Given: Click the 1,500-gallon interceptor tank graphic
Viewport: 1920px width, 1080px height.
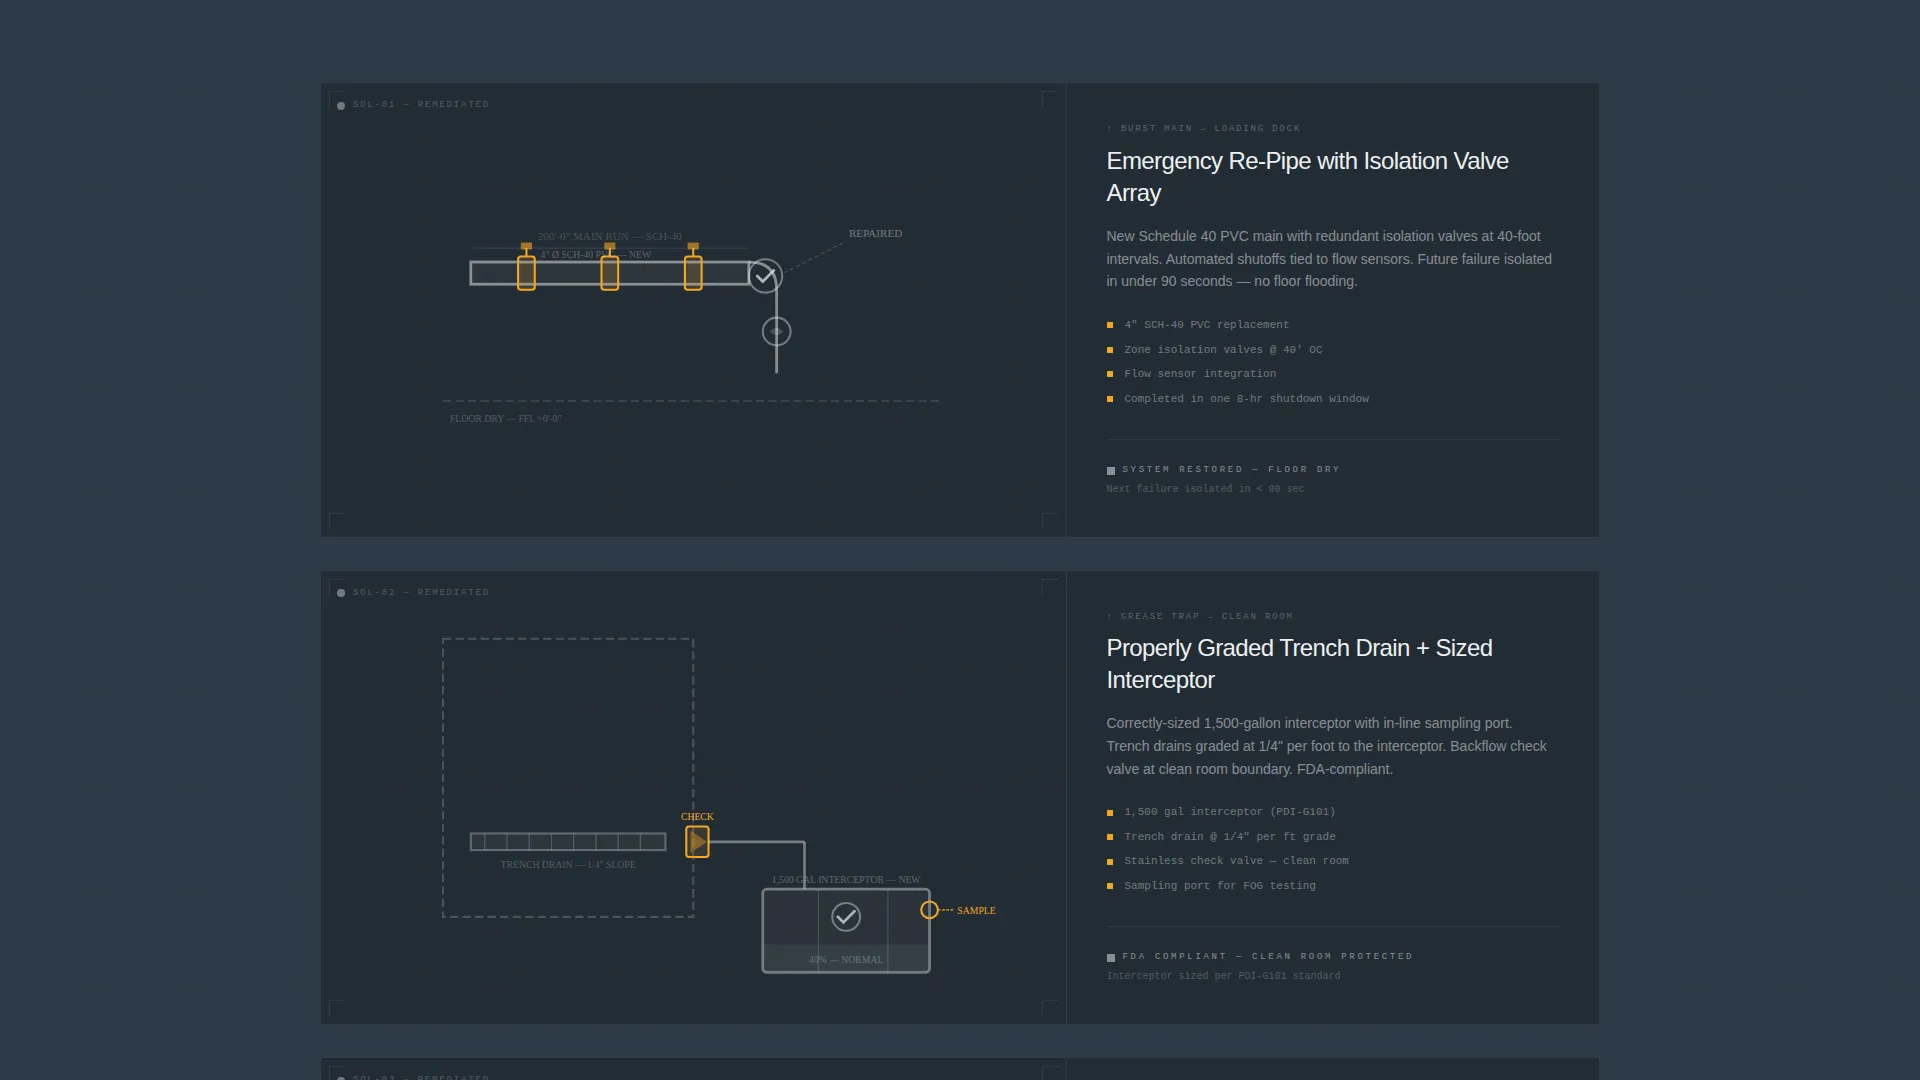Looking at the screenshot, I should click(x=846, y=931).
